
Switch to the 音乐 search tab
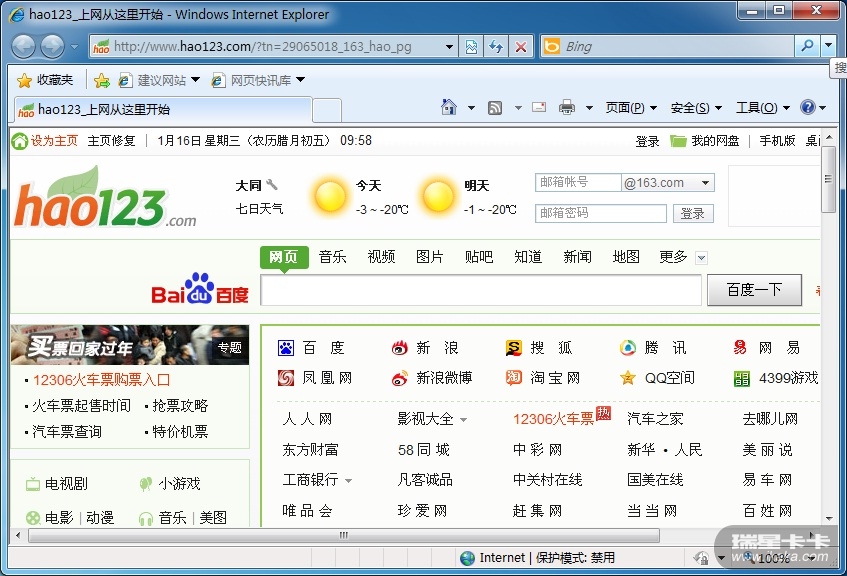[332, 257]
